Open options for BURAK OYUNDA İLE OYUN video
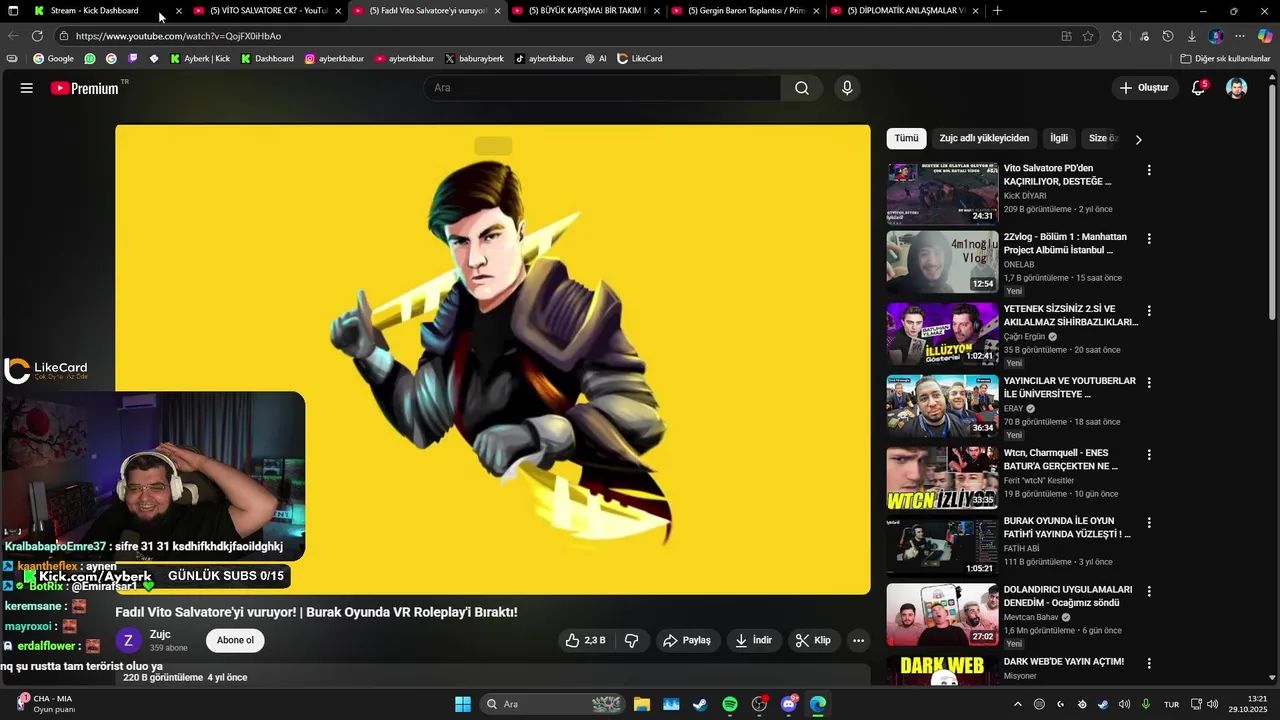Image resolution: width=1280 pixels, height=720 pixels. (1149, 523)
